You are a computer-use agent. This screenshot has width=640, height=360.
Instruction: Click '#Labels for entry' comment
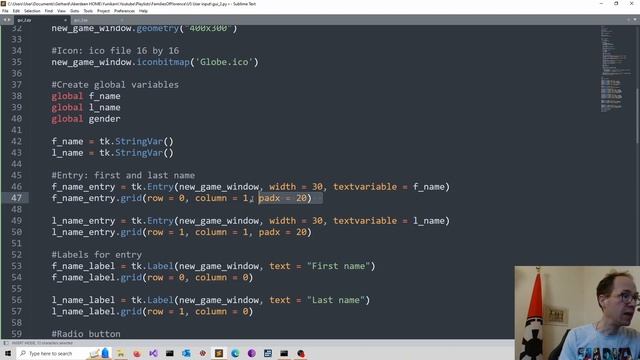(x=97, y=255)
